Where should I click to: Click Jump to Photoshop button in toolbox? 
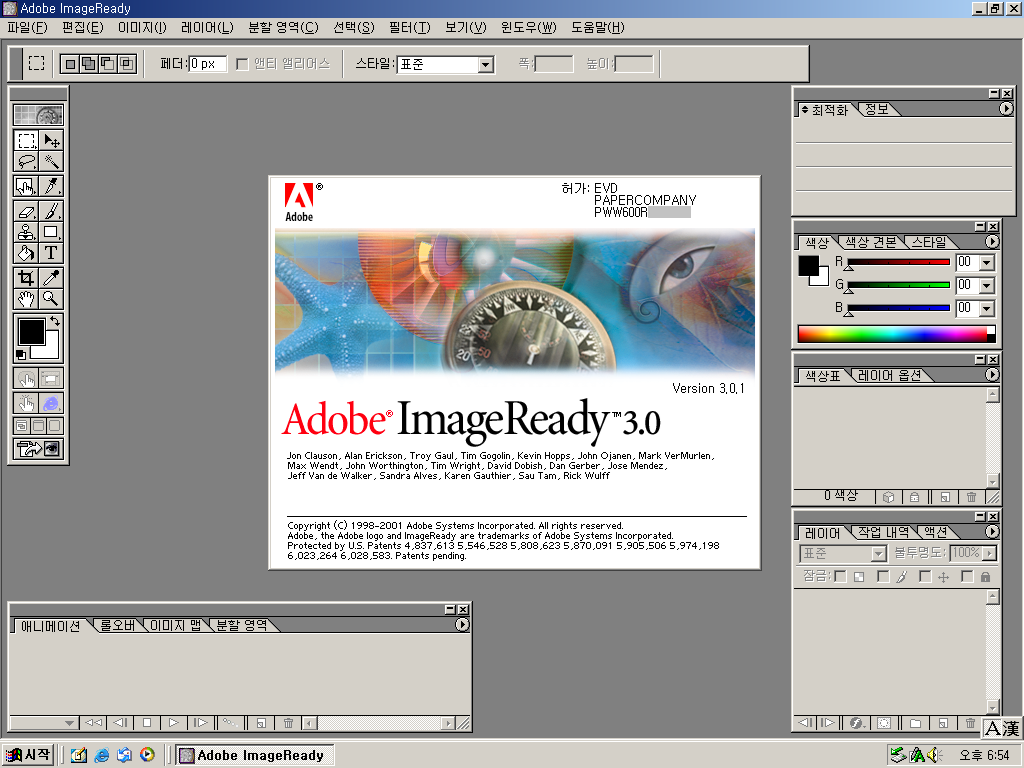[39, 449]
